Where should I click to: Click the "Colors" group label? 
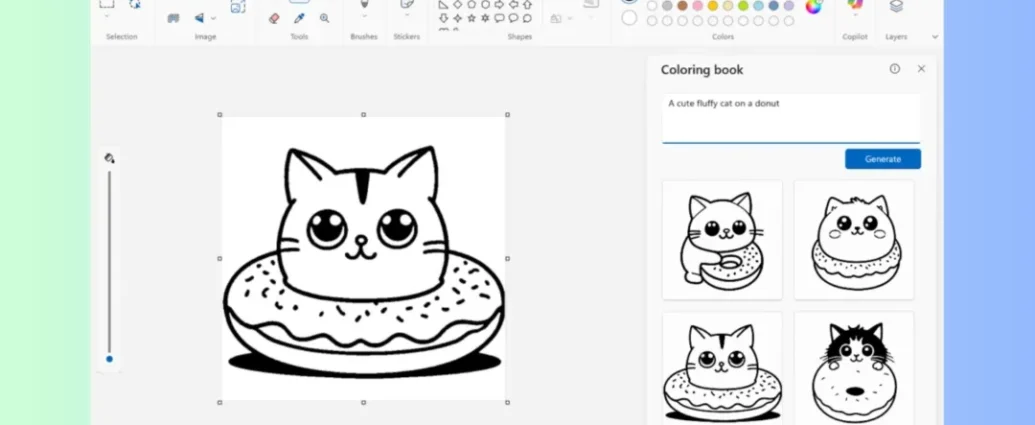(x=723, y=37)
